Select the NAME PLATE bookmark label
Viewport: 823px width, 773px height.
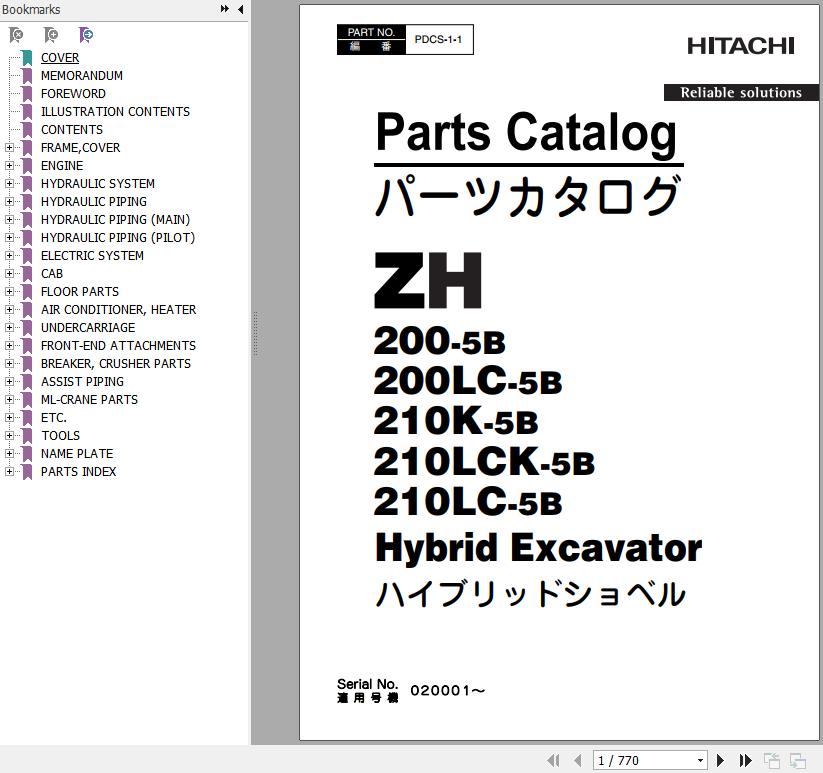(77, 453)
